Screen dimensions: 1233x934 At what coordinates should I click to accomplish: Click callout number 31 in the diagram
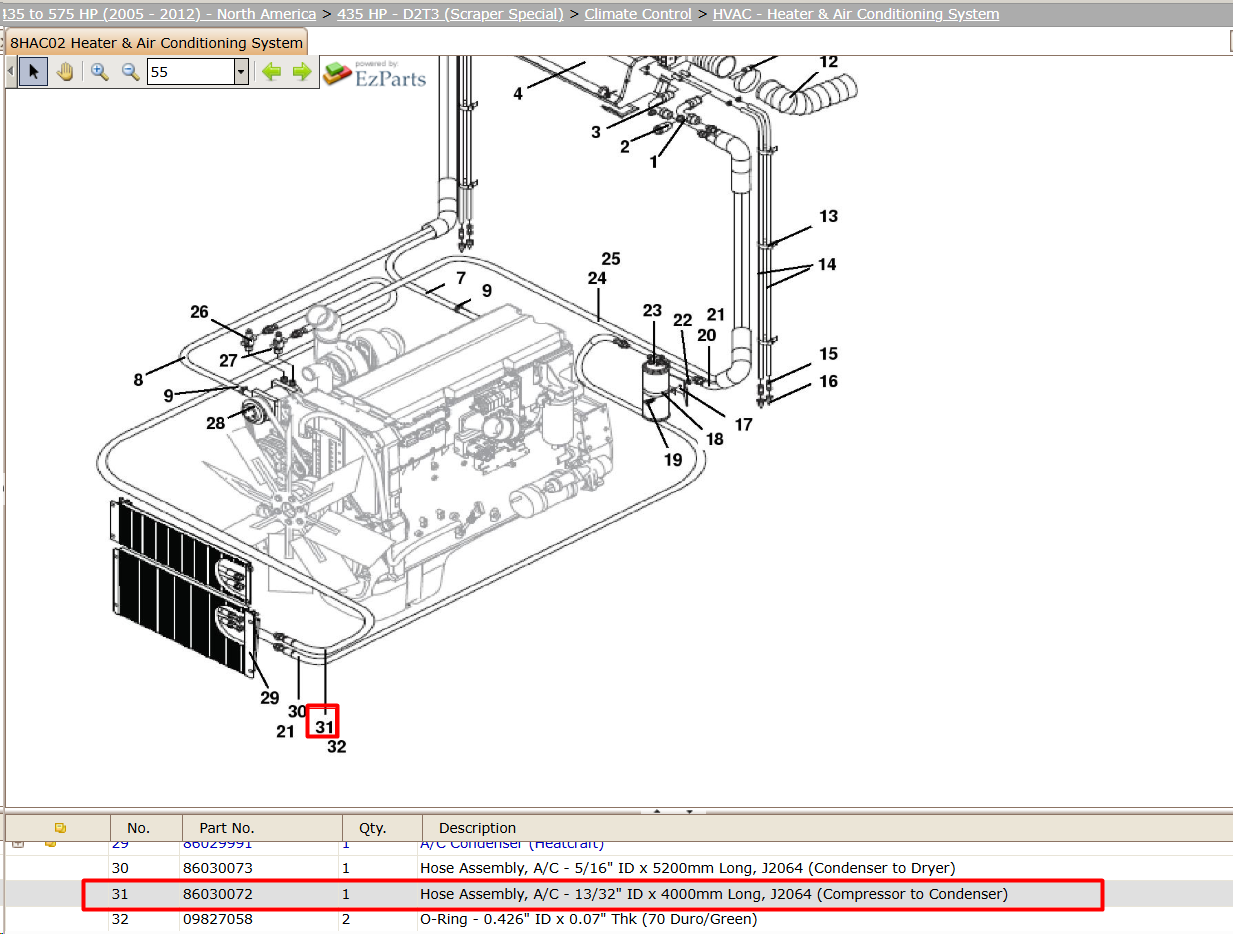click(x=324, y=727)
